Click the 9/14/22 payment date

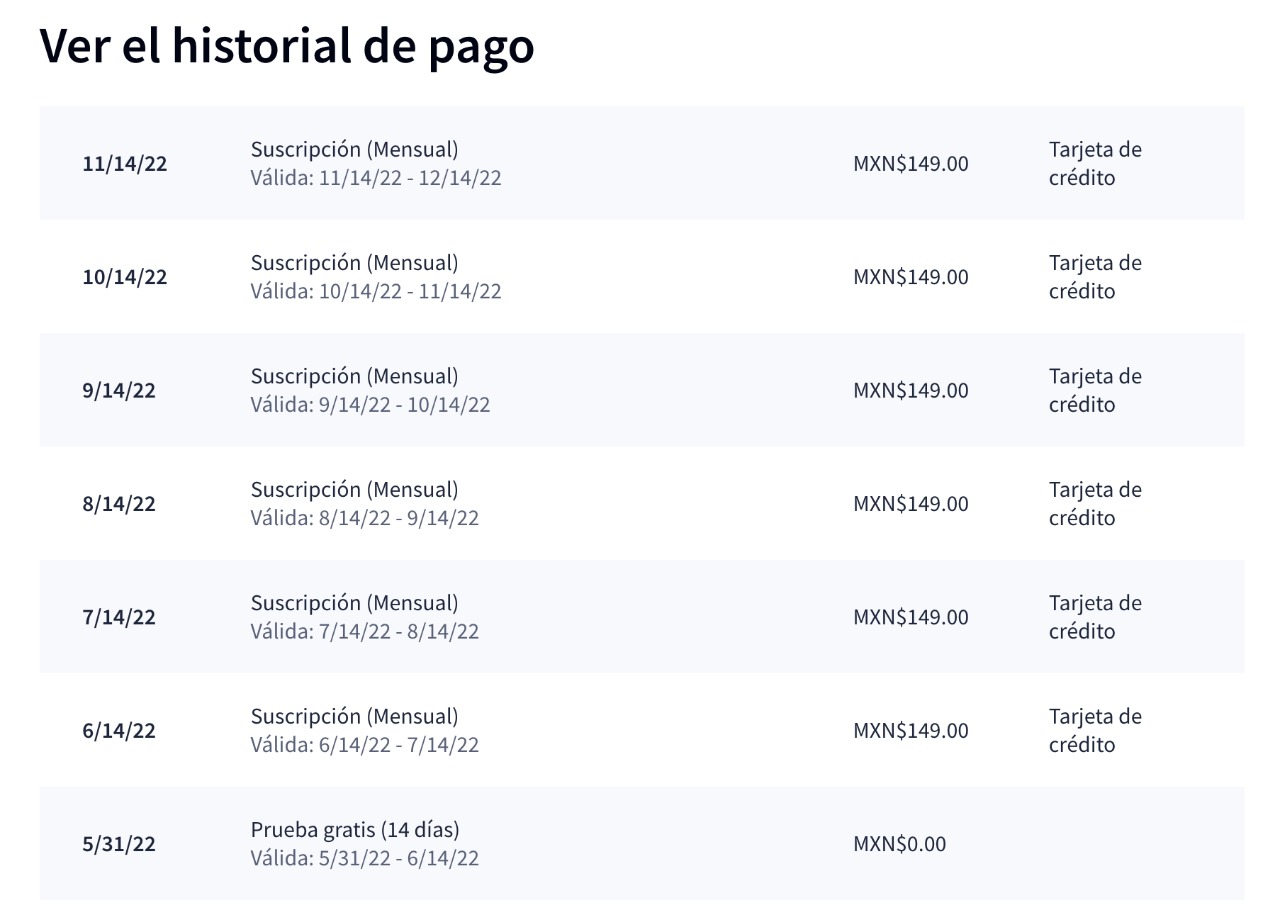119,390
